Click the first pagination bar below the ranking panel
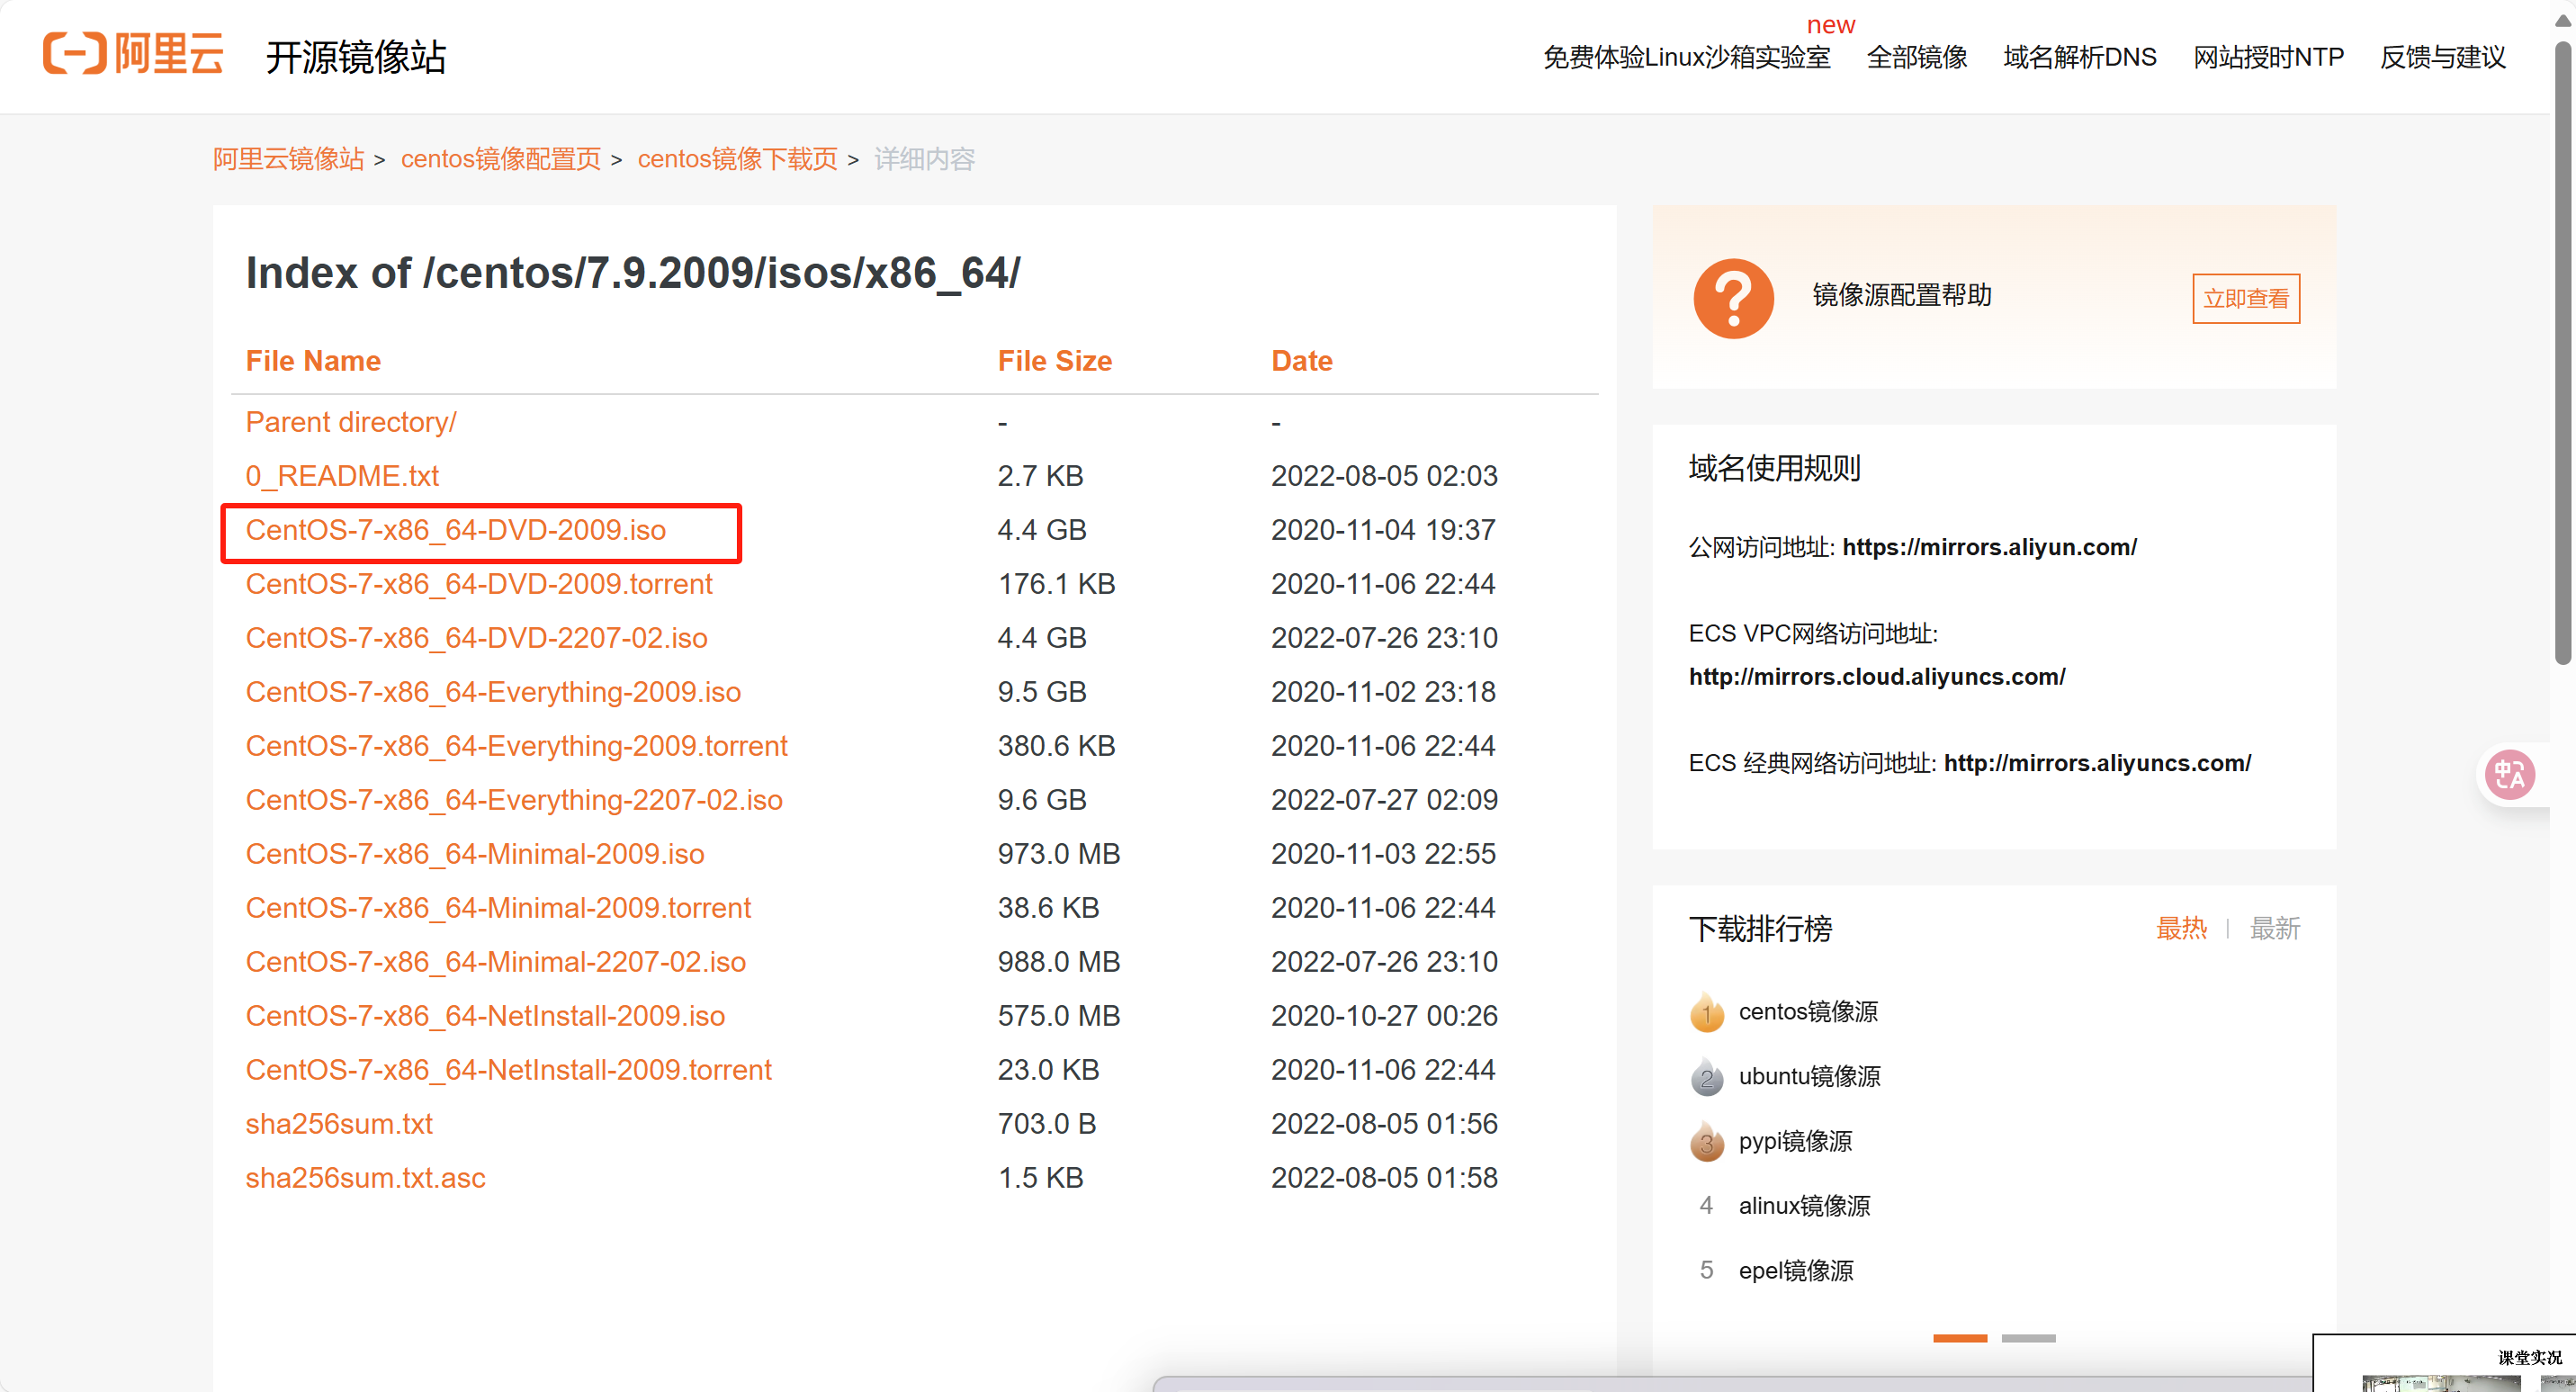This screenshot has width=2576, height=1392. pyautogui.click(x=1960, y=1337)
